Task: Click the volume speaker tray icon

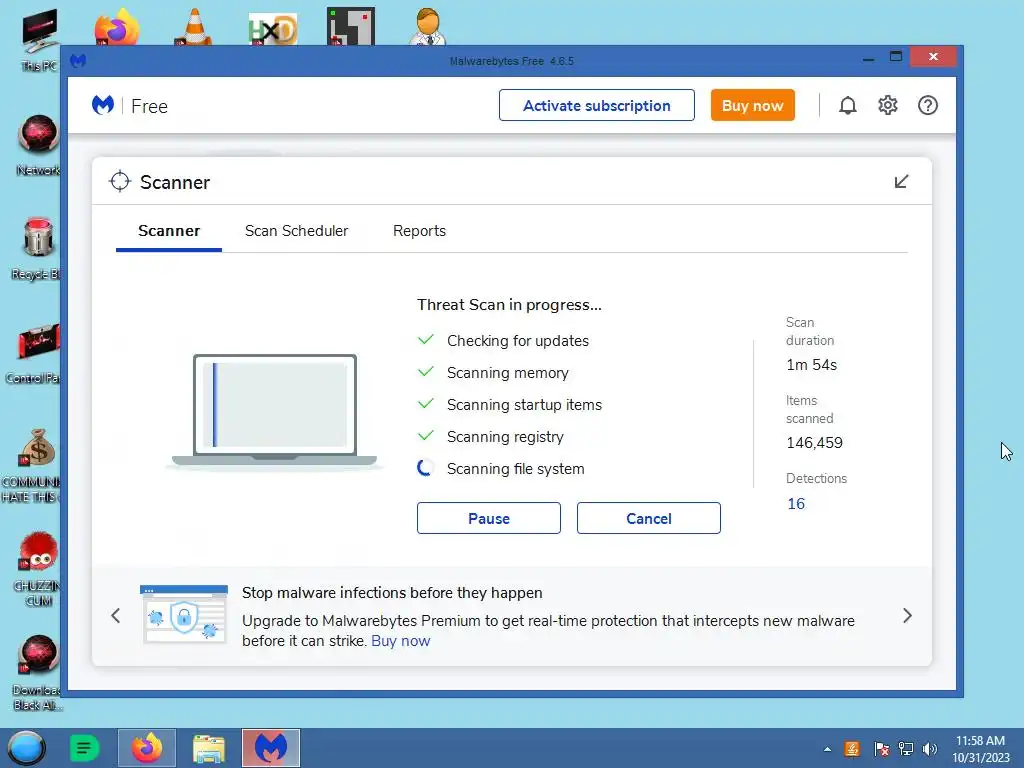Action: click(930, 749)
